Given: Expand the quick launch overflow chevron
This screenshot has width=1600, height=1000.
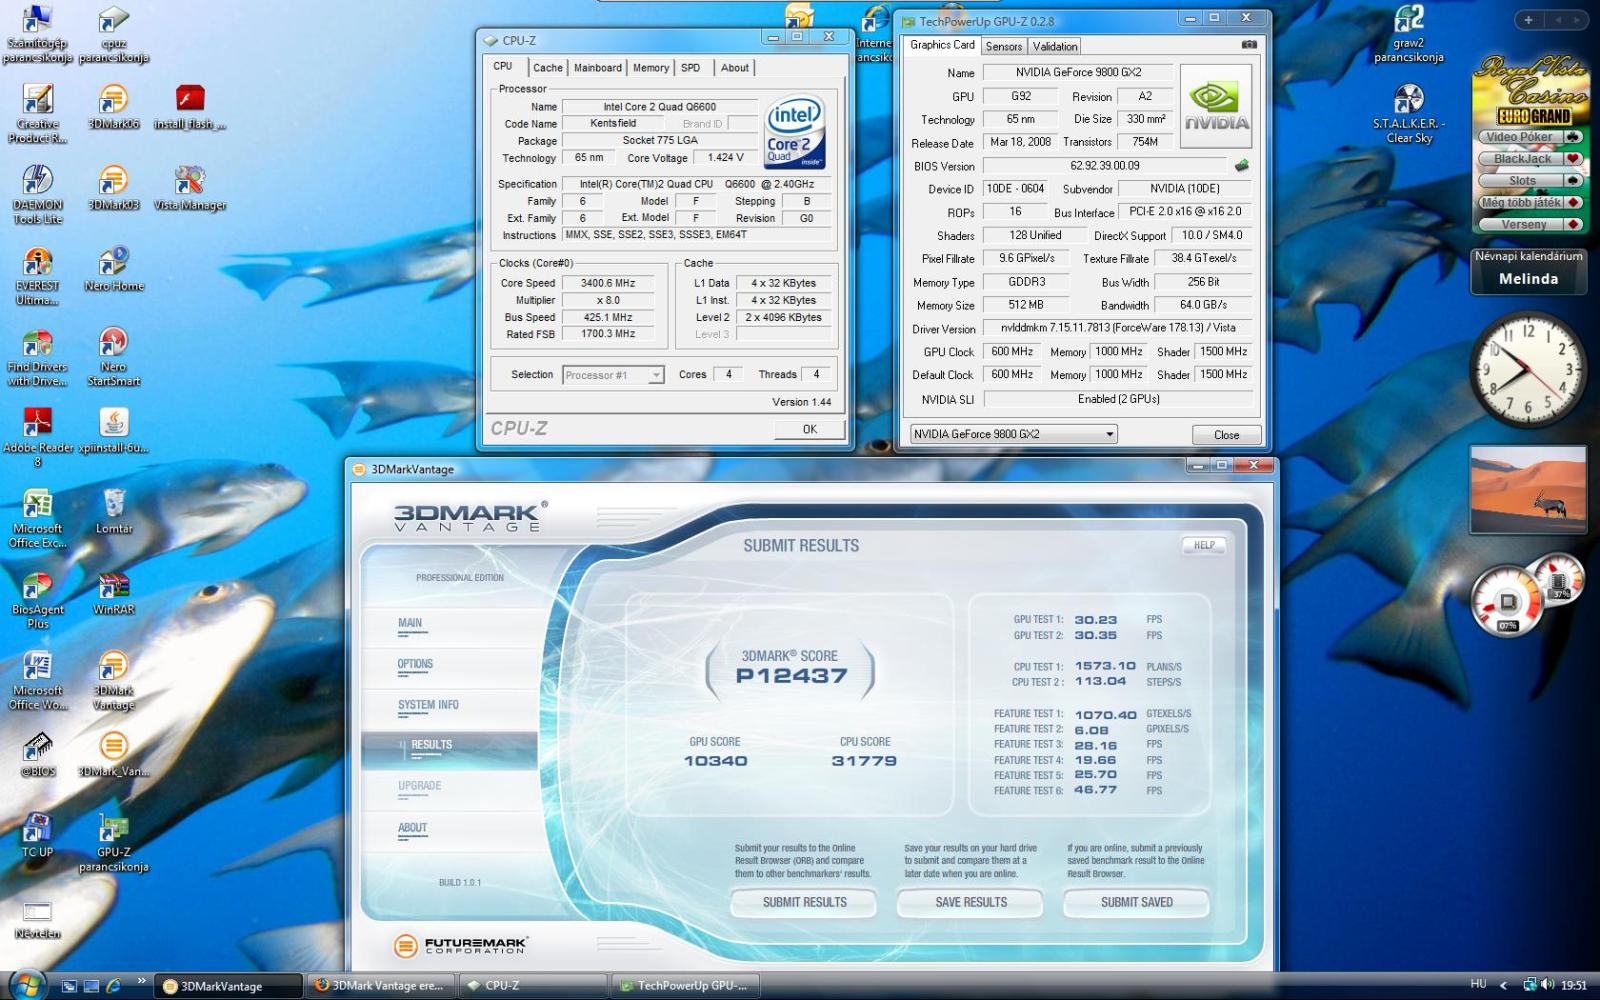Looking at the screenshot, I should [x=141, y=981].
